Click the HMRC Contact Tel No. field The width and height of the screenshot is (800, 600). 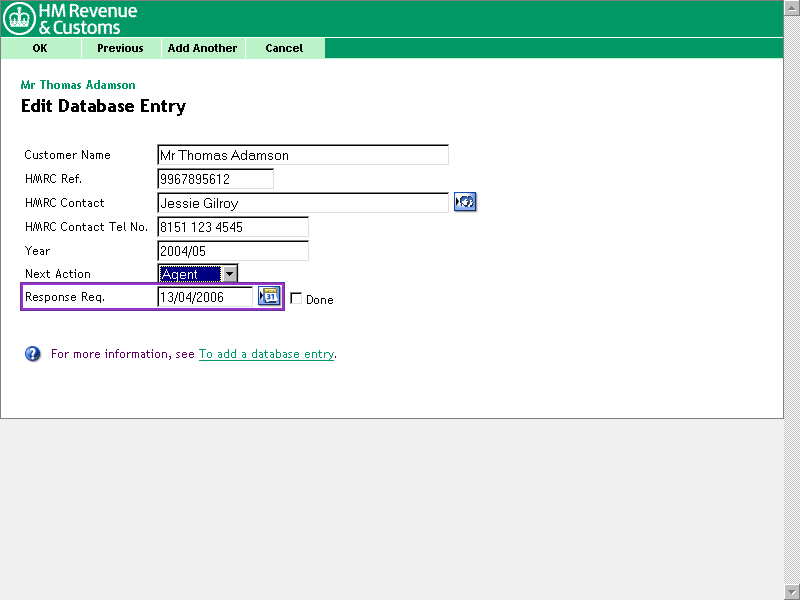(x=233, y=227)
